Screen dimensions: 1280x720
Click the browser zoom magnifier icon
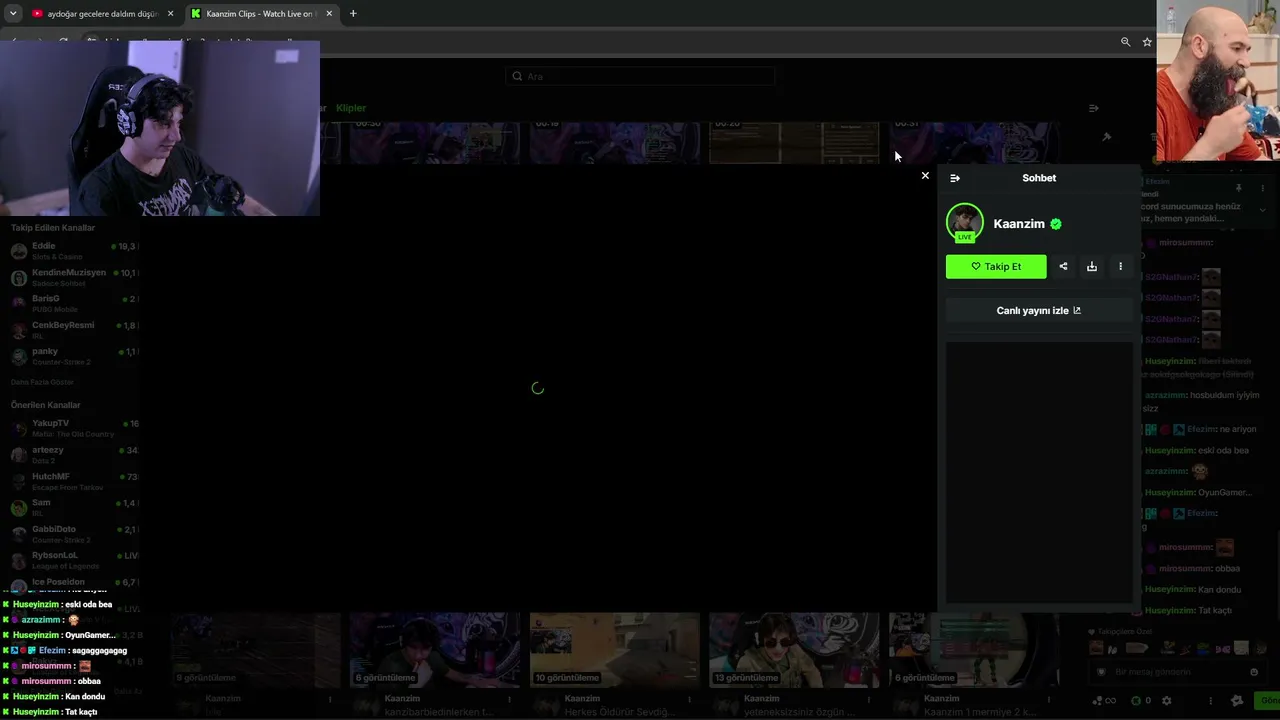1125,42
